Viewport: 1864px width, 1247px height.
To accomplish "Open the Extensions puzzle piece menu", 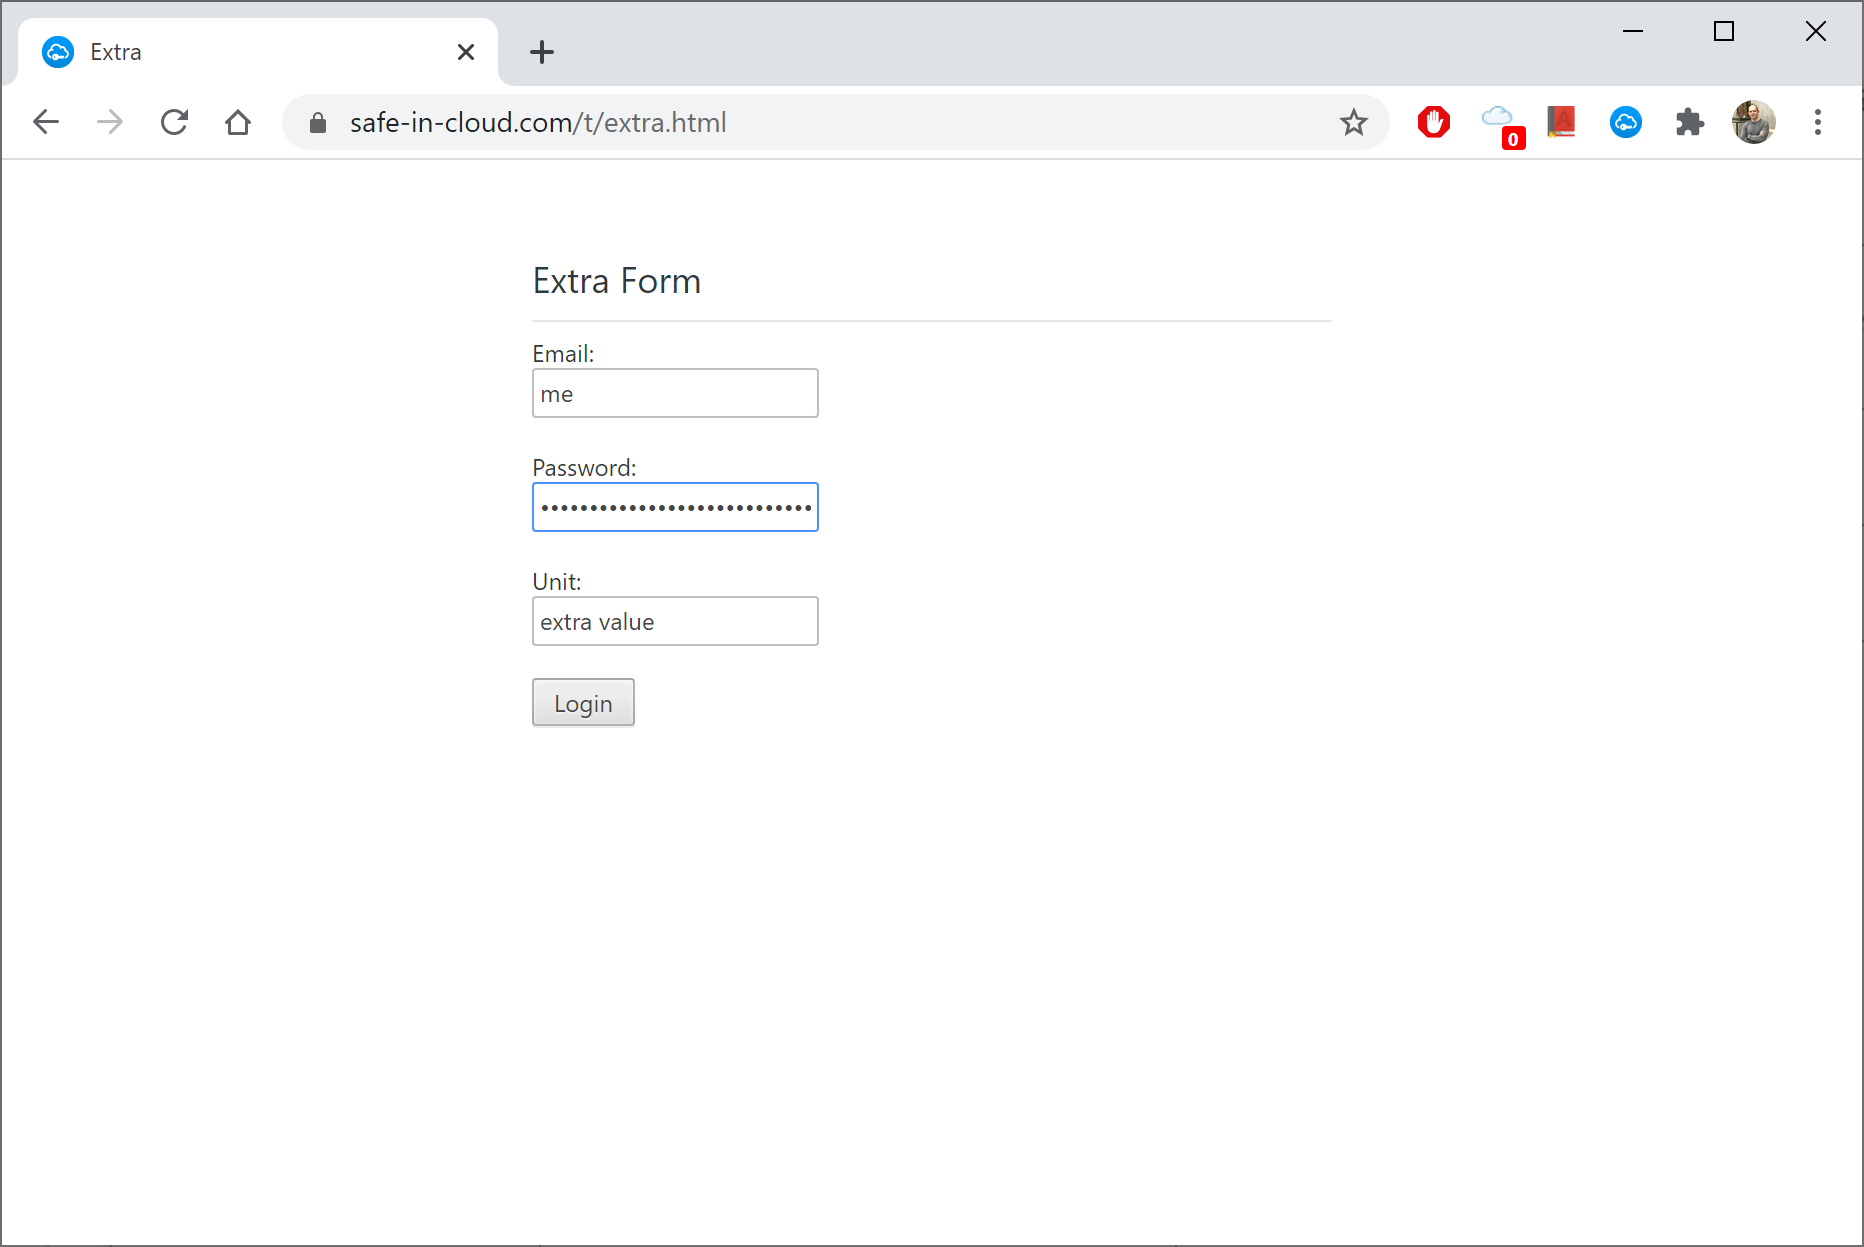I will (x=1690, y=122).
